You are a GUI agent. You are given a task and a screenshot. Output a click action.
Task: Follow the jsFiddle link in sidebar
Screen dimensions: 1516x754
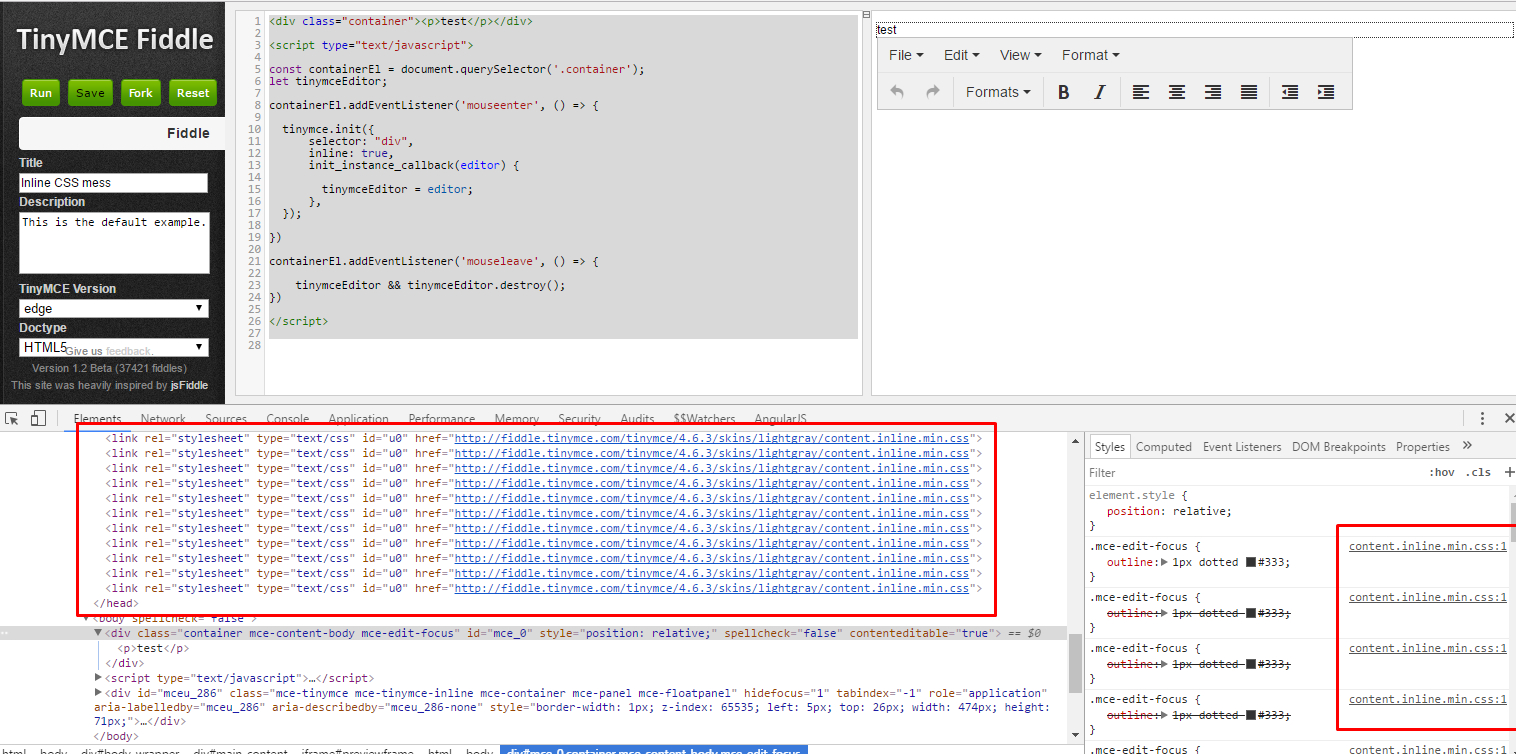click(x=190, y=385)
